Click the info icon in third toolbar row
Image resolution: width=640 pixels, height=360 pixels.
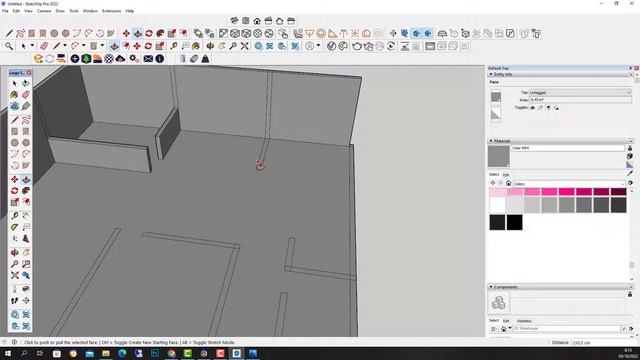(160, 59)
